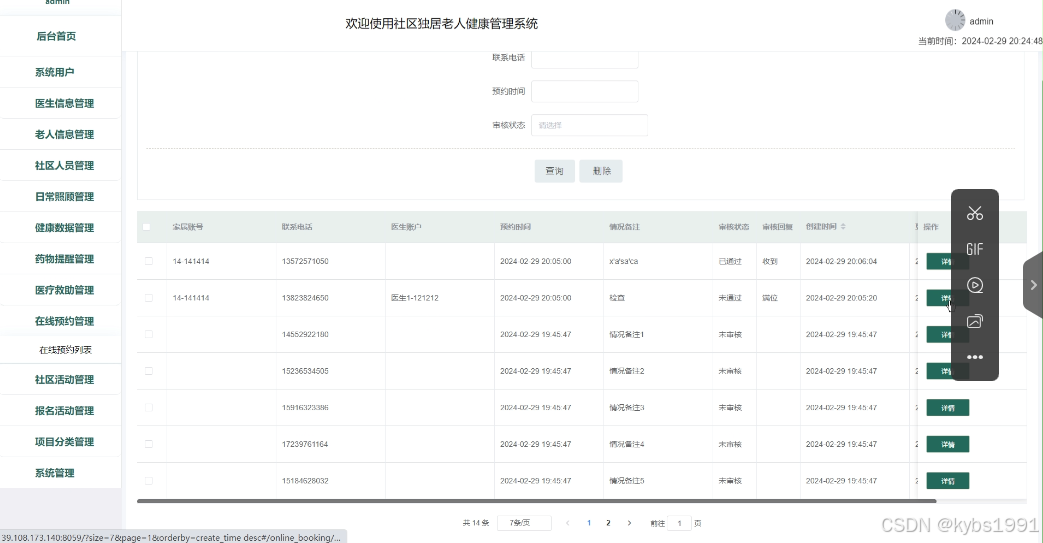The image size is (1043, 543).
Task: Check the row with phone 15184528032
Action: click(149, 480)
